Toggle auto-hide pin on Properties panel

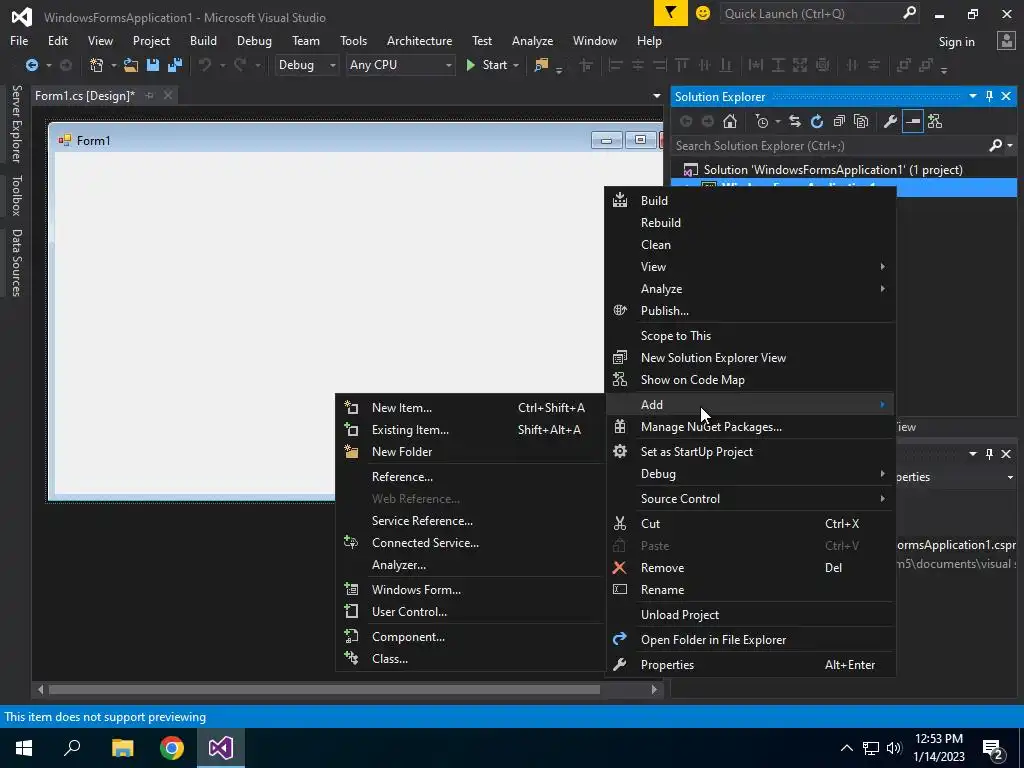989,453
